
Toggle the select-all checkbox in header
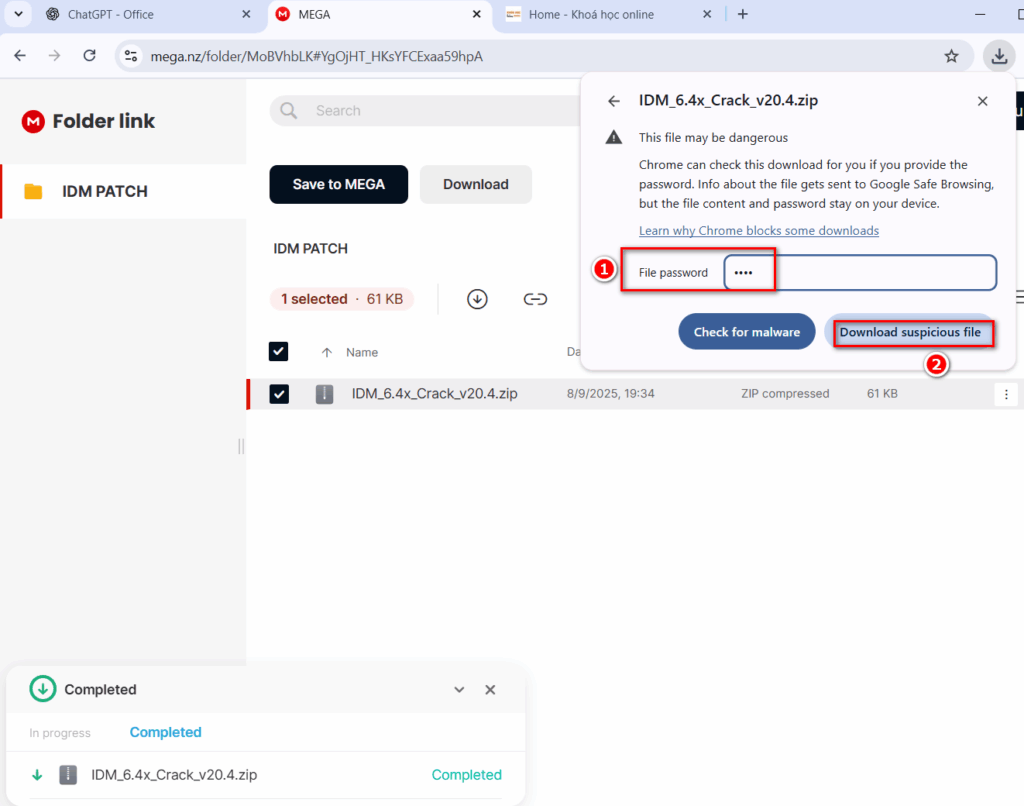278,351
